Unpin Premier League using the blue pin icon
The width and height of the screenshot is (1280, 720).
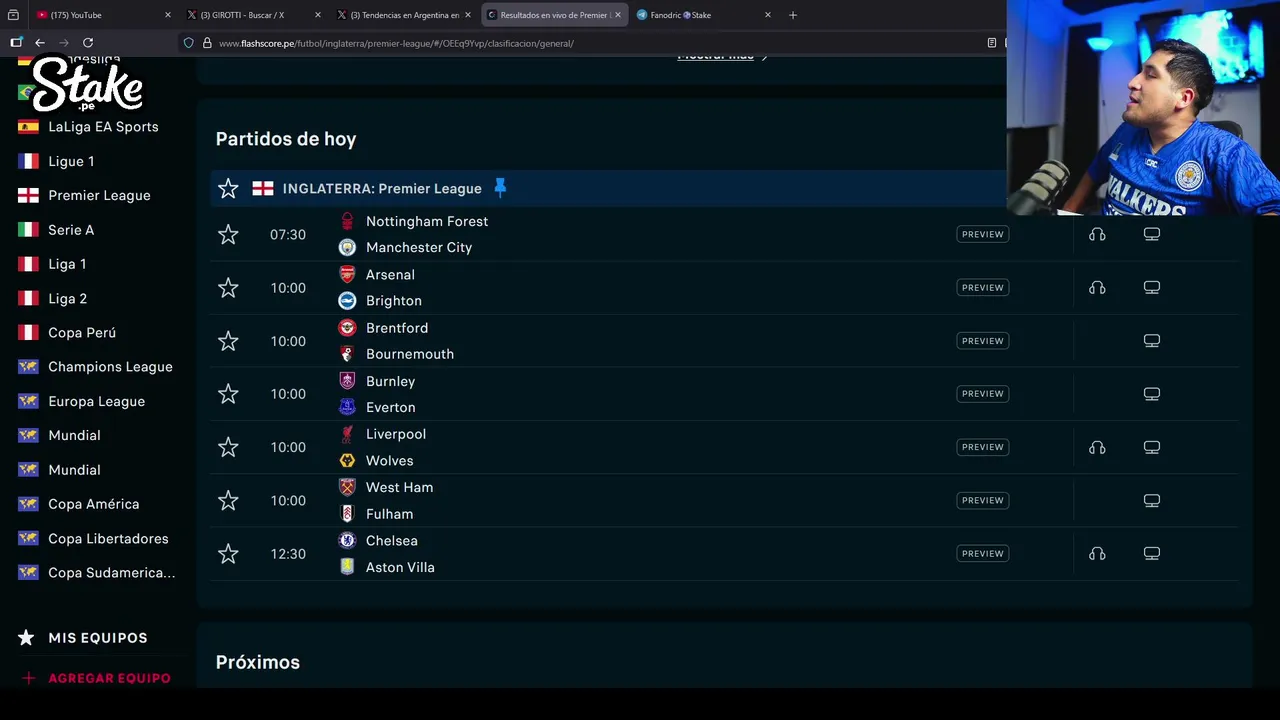coord(500,188)
